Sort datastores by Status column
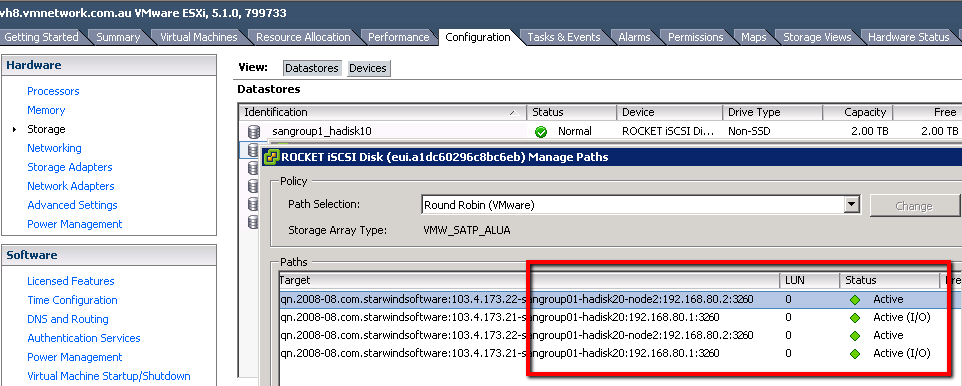Screen dimensions: 962x386 pos(571,112)
